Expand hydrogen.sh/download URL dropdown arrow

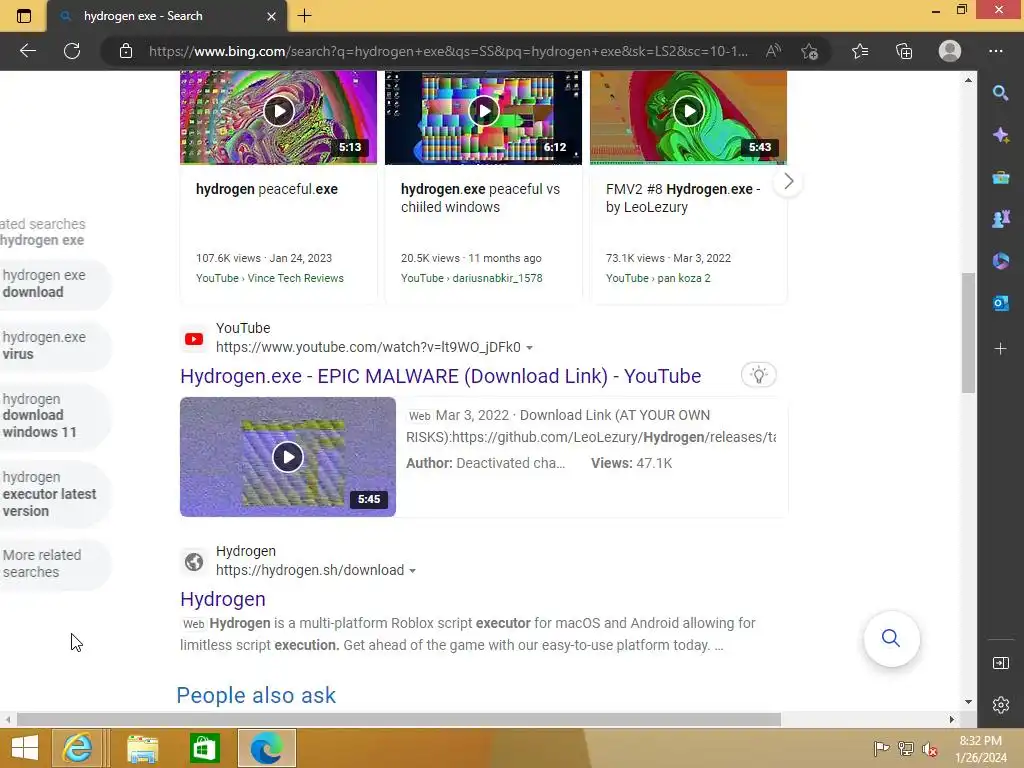click(413, 571)
